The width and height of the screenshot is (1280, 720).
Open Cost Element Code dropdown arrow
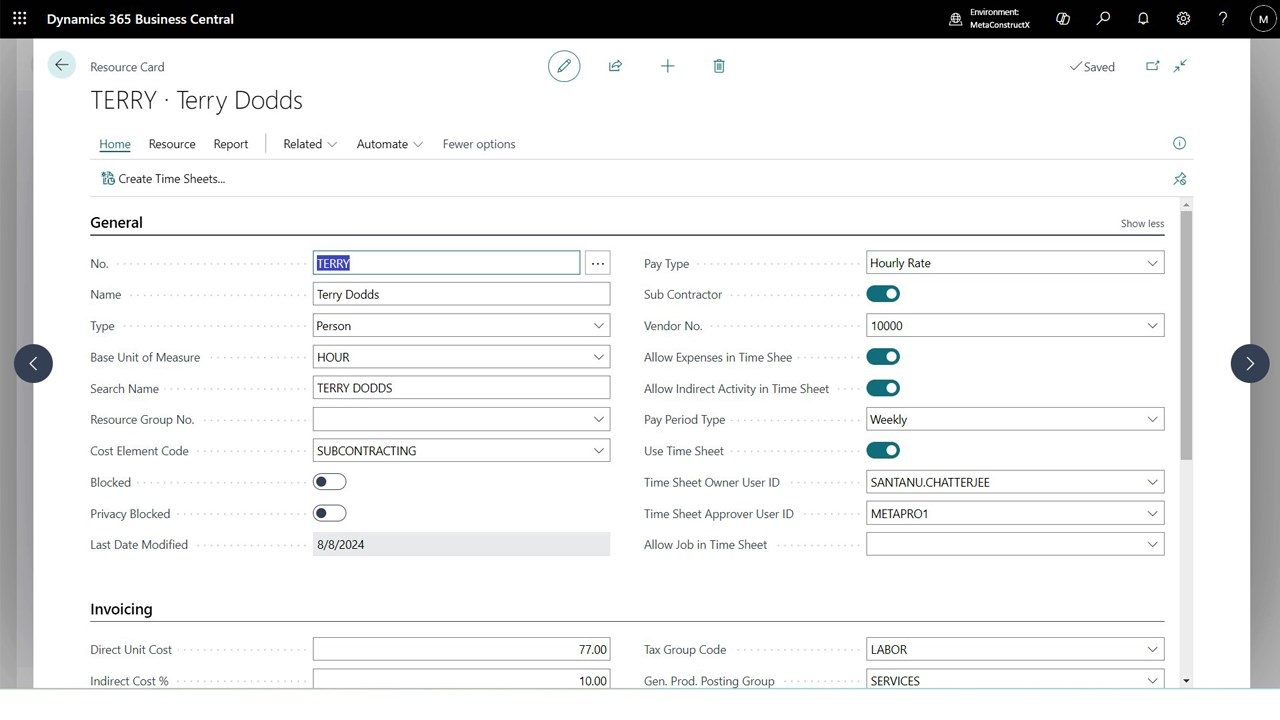(x=598, y=451)
